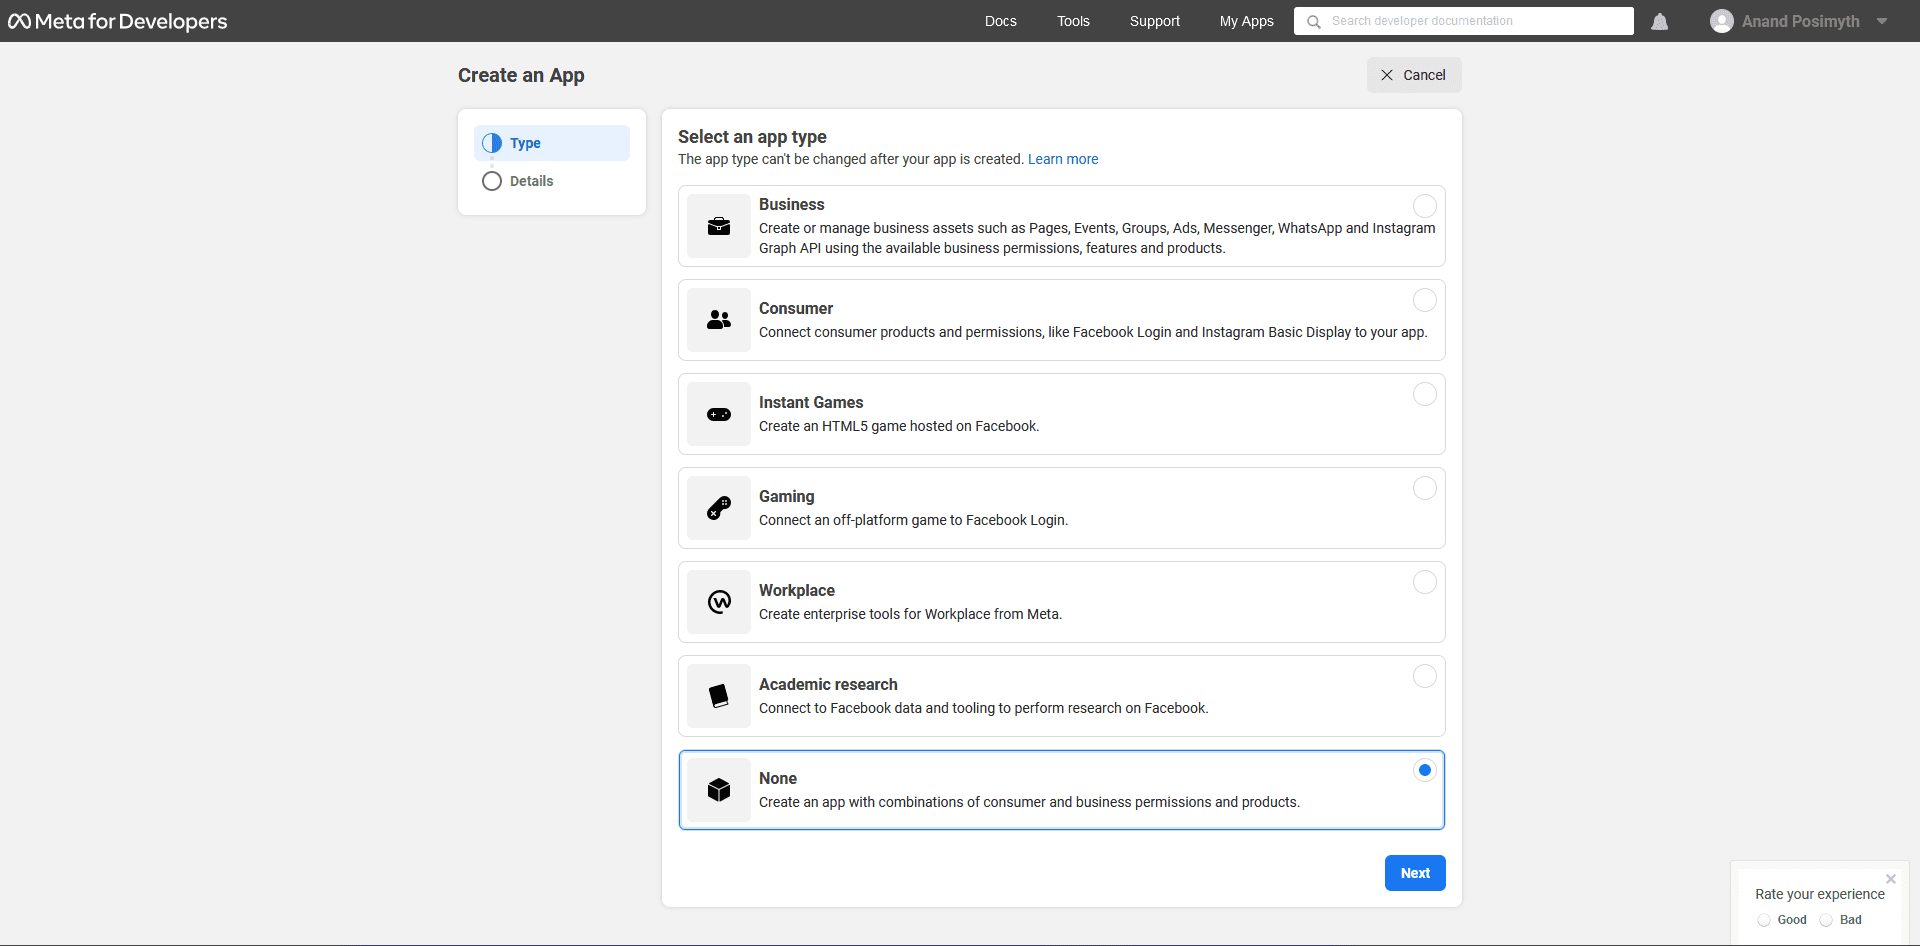Click the None cube icon
Viewport: 1920px width, 946px height.
tap(719, 790)
